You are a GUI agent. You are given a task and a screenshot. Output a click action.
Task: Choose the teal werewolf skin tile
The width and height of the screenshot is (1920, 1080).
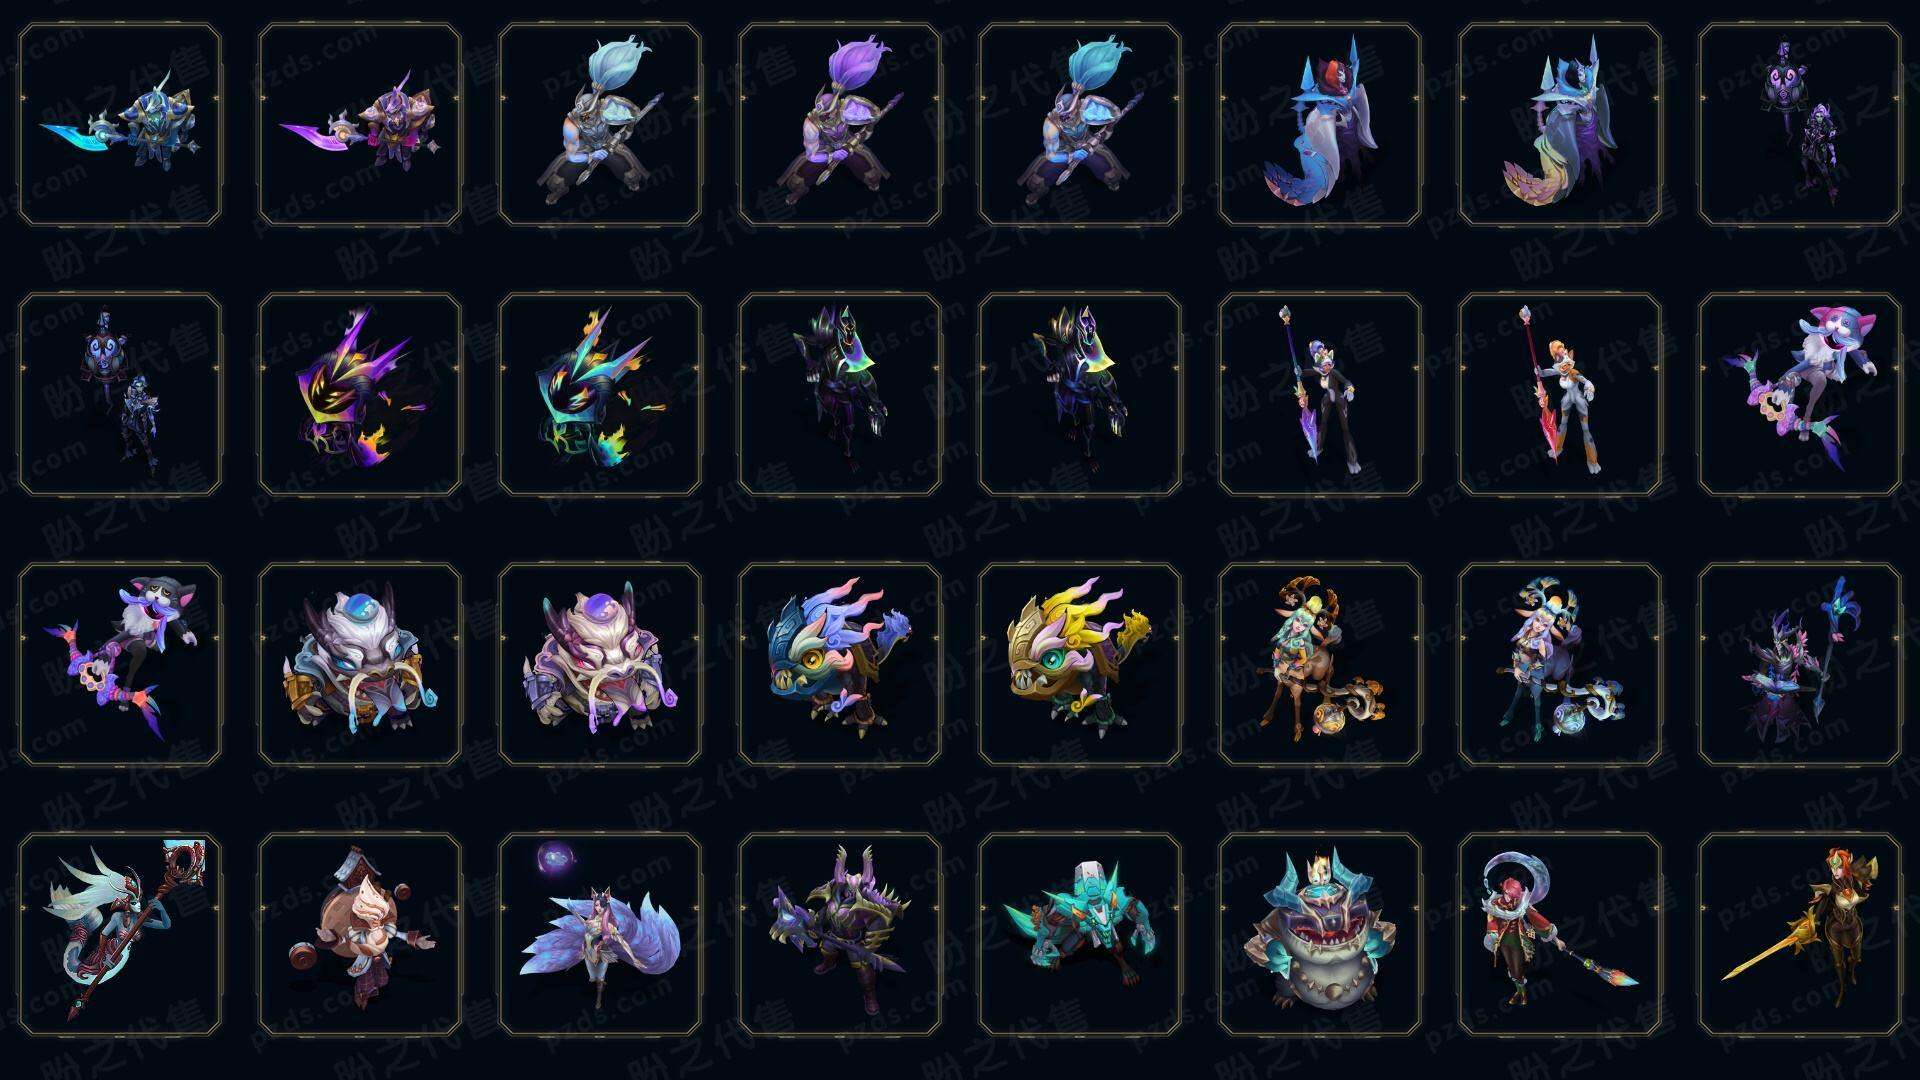(x=1080, y=934)
